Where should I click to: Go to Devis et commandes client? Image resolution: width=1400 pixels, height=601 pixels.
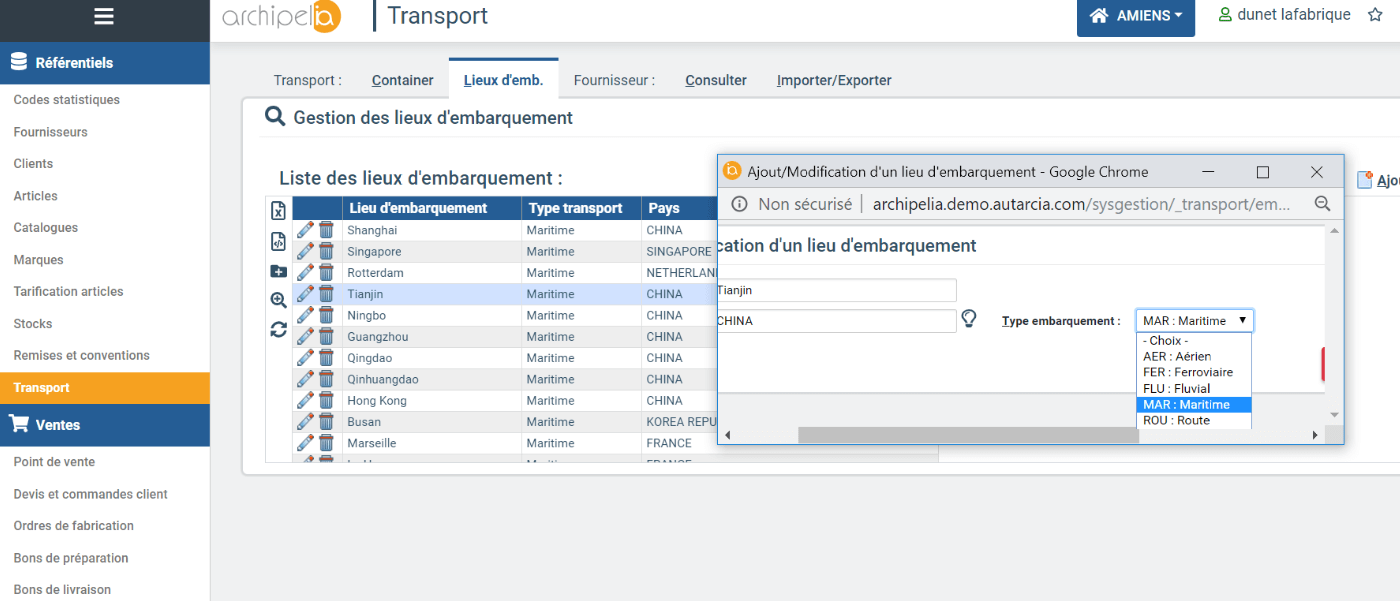tap(90, 494)
